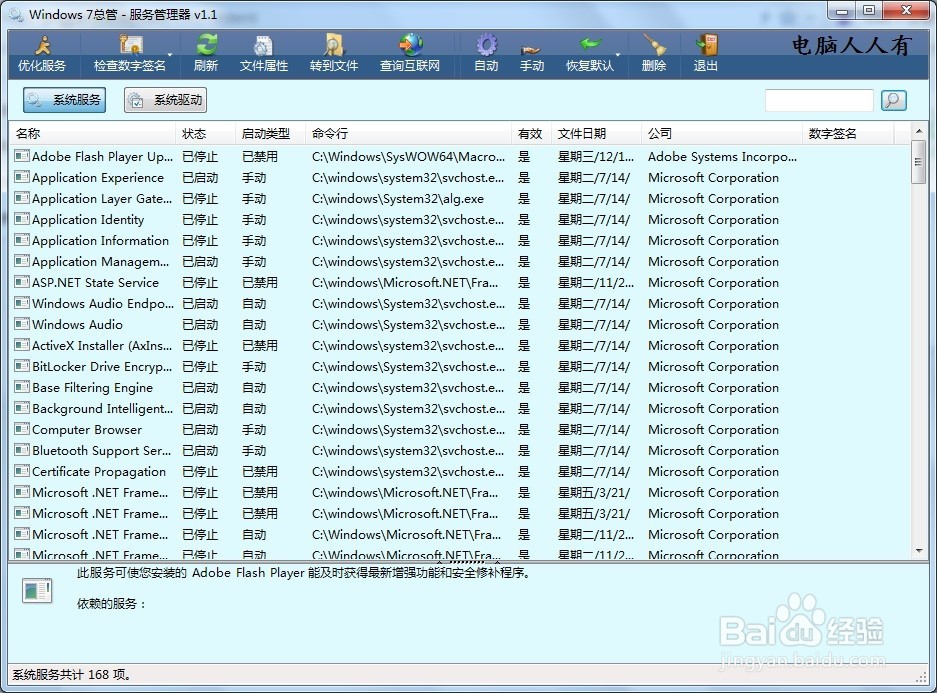The width and height of the screenshot is (937, 693).
Task: Maximize the 服务管理器 window
Action: (x=869, y=10)
